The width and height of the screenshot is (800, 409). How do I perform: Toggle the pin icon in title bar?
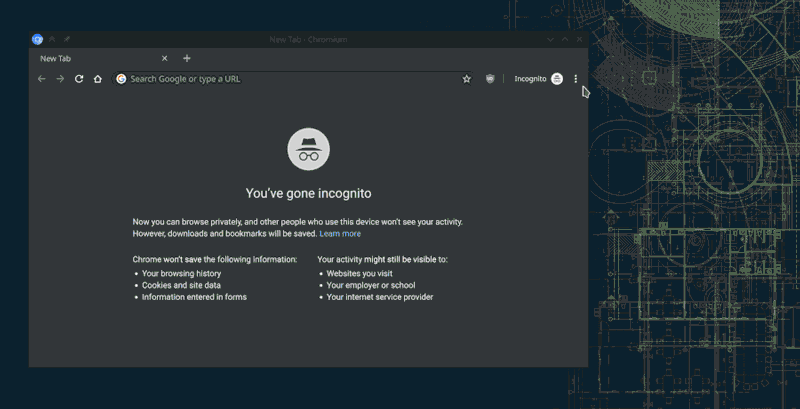pos(67,39)
